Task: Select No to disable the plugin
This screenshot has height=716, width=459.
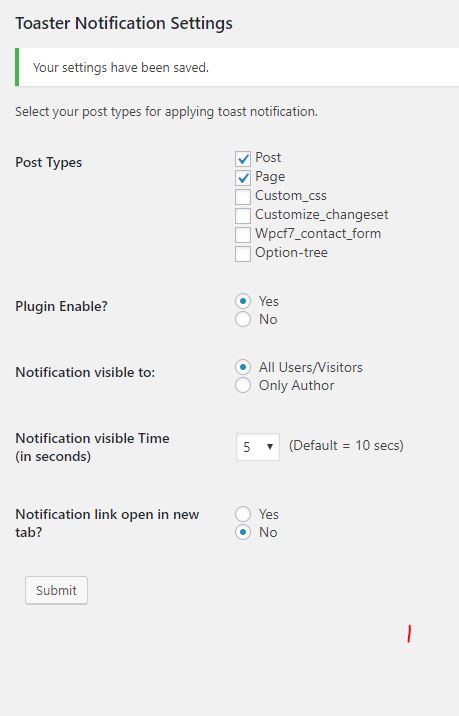Action: click(x=243, y=319)
